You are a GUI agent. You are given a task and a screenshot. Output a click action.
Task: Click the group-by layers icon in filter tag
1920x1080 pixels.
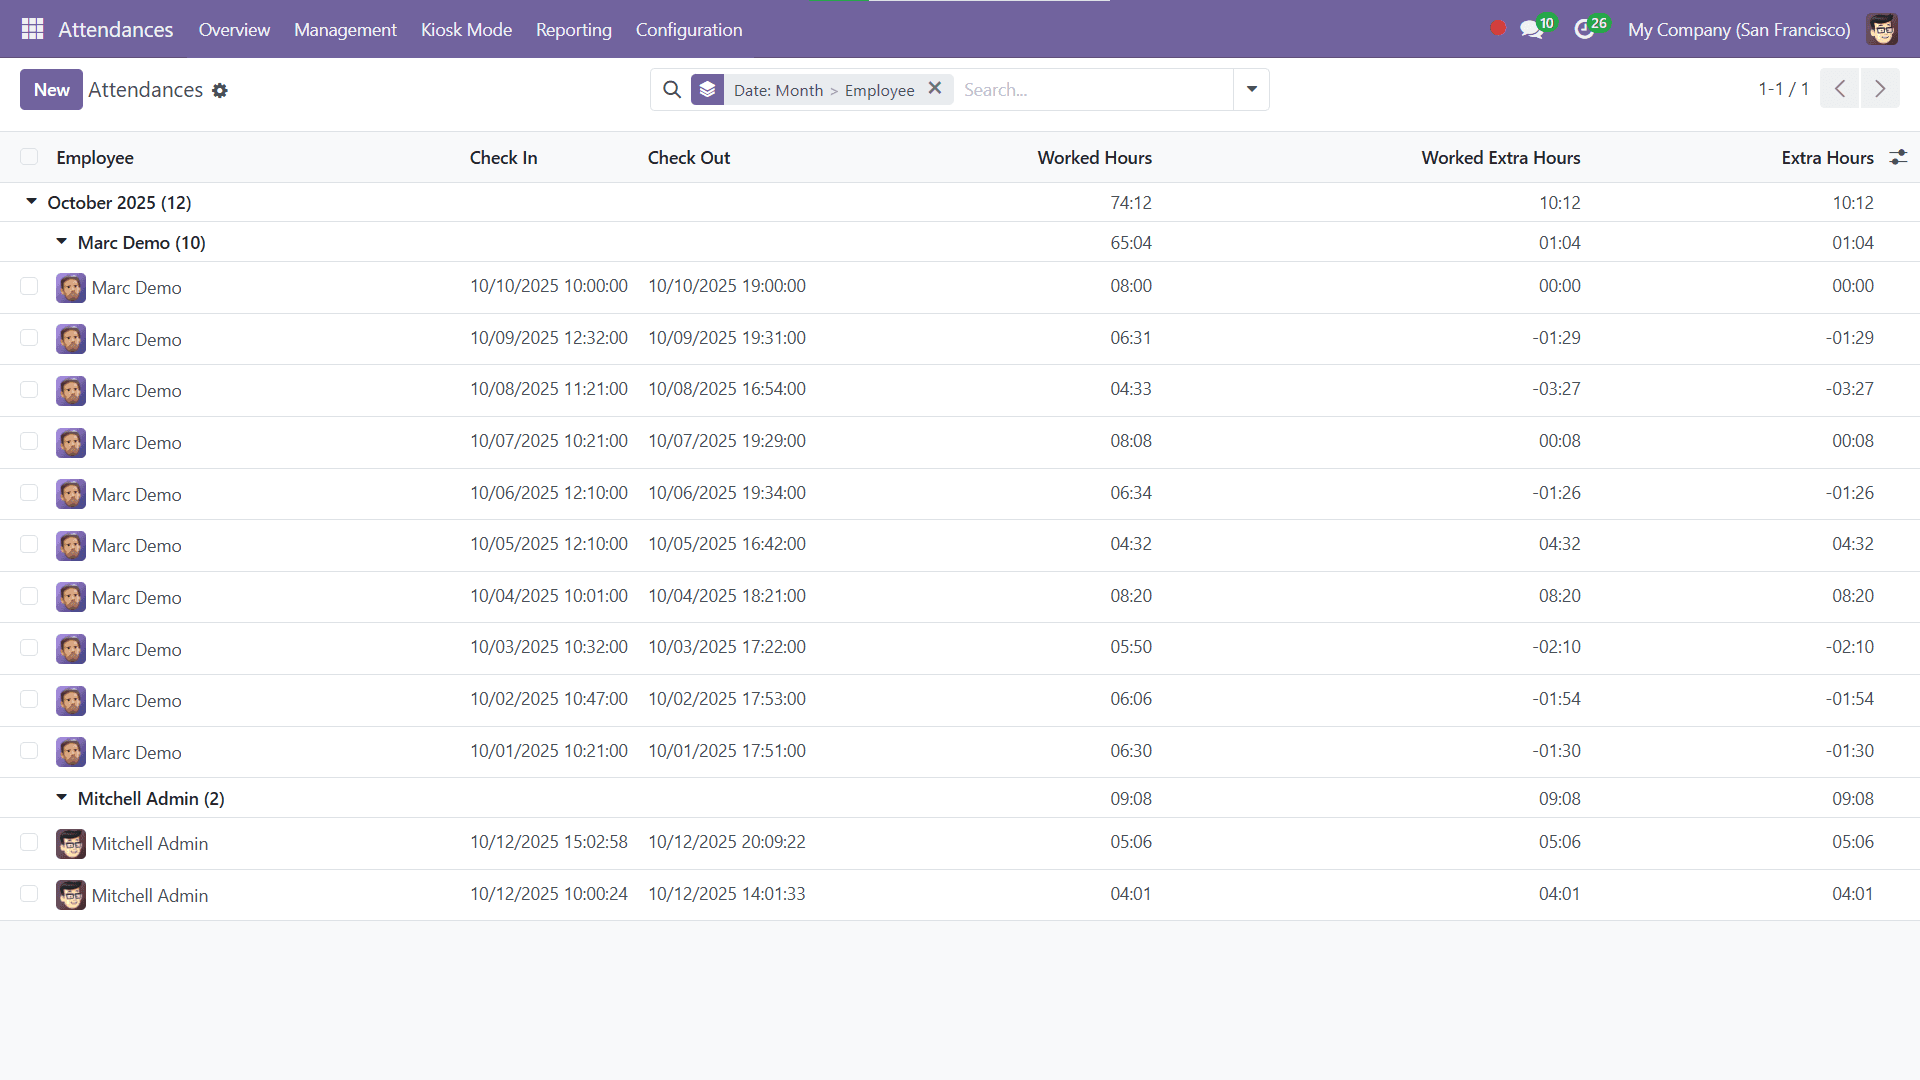tap(708, 89)
